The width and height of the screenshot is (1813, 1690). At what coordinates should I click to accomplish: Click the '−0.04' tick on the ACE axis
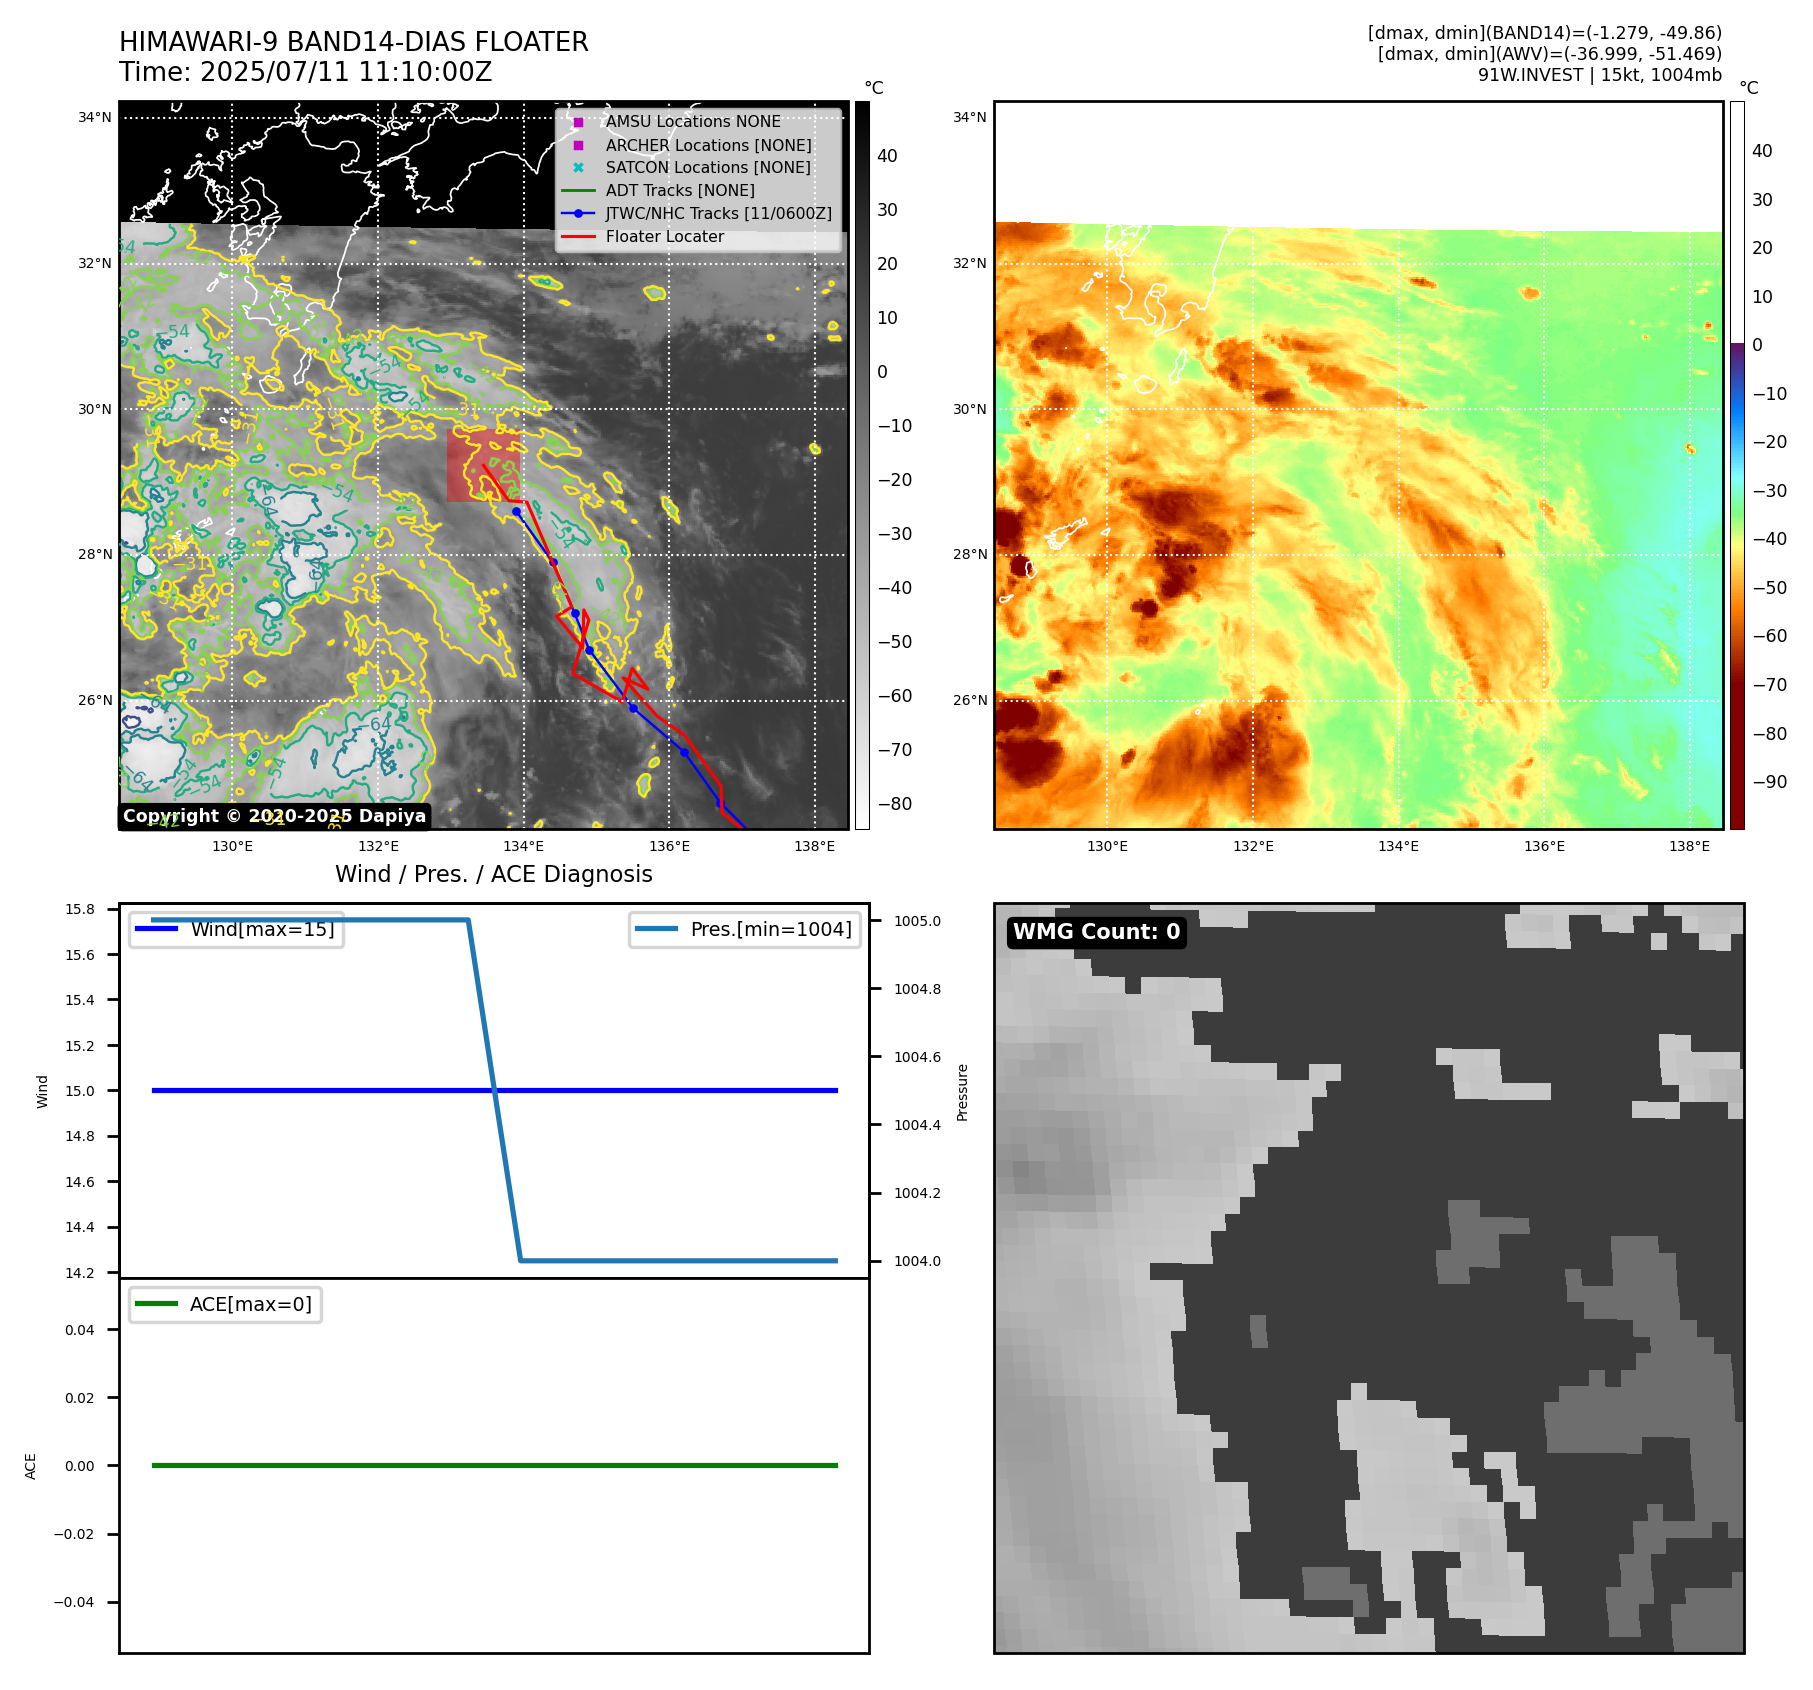(x=74, y=1602)
